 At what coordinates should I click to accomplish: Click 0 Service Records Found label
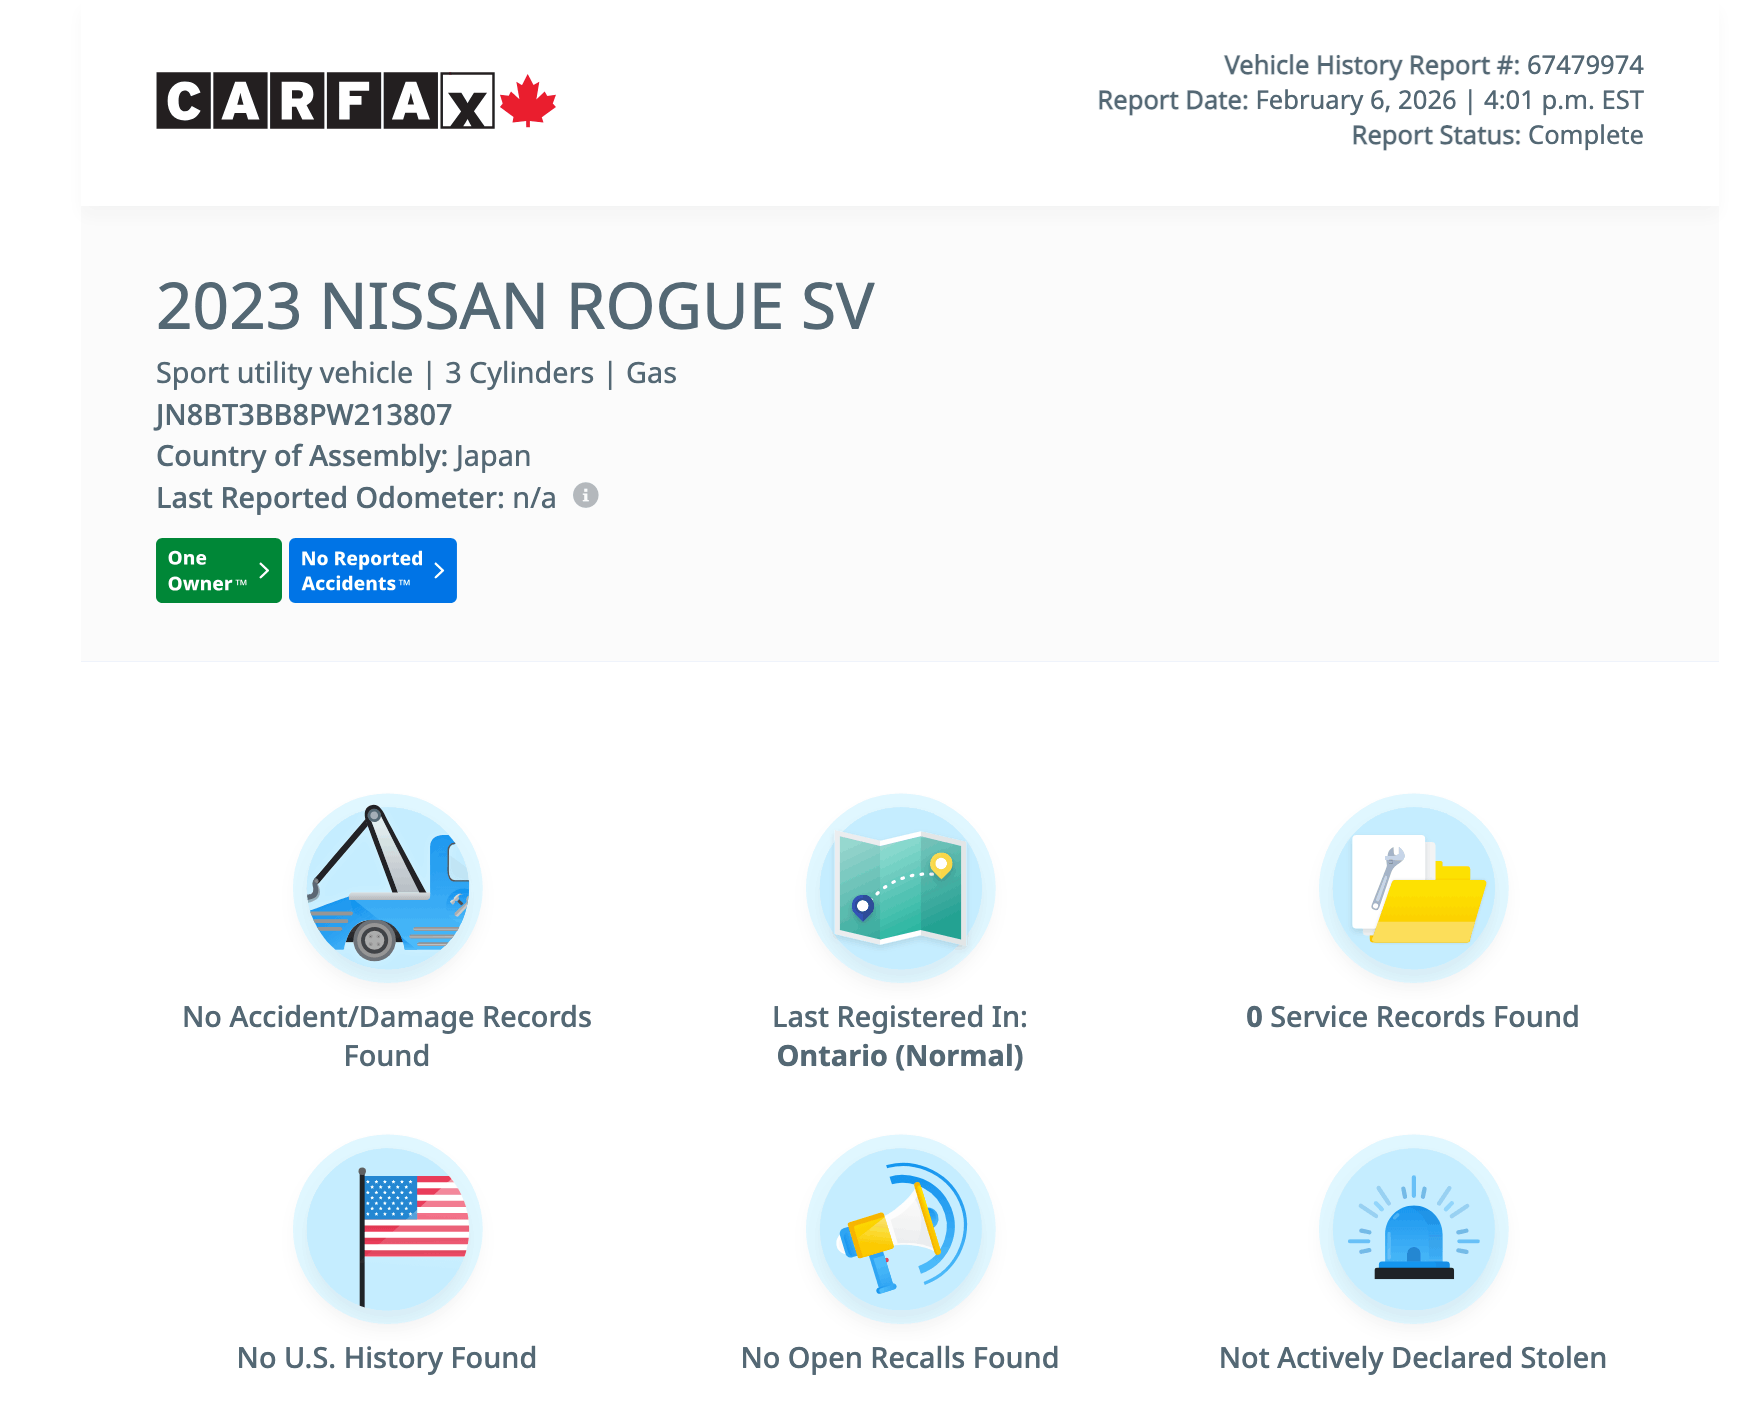[x=1412, y=1017]
